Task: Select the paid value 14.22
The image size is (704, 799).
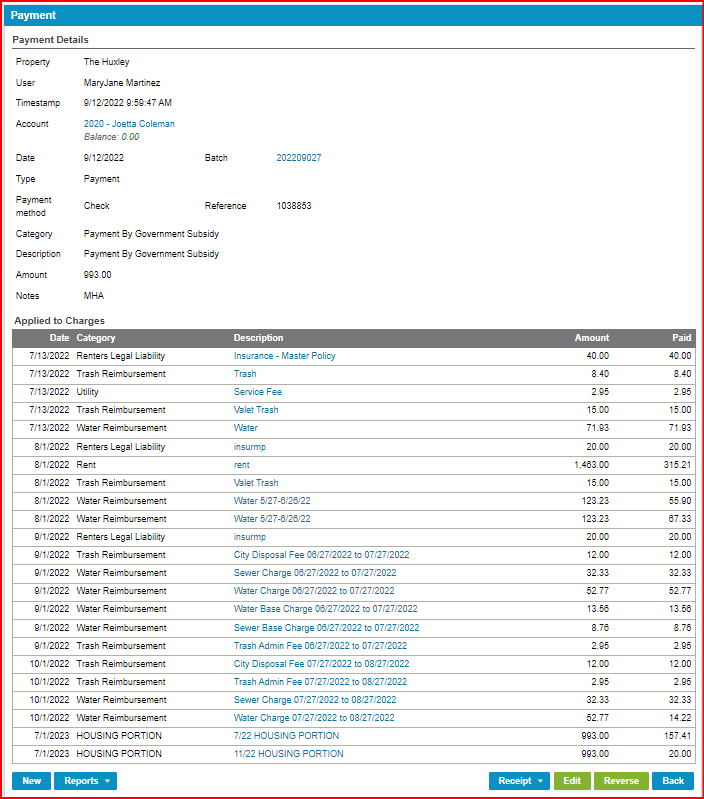Action: tap(680, 718)
